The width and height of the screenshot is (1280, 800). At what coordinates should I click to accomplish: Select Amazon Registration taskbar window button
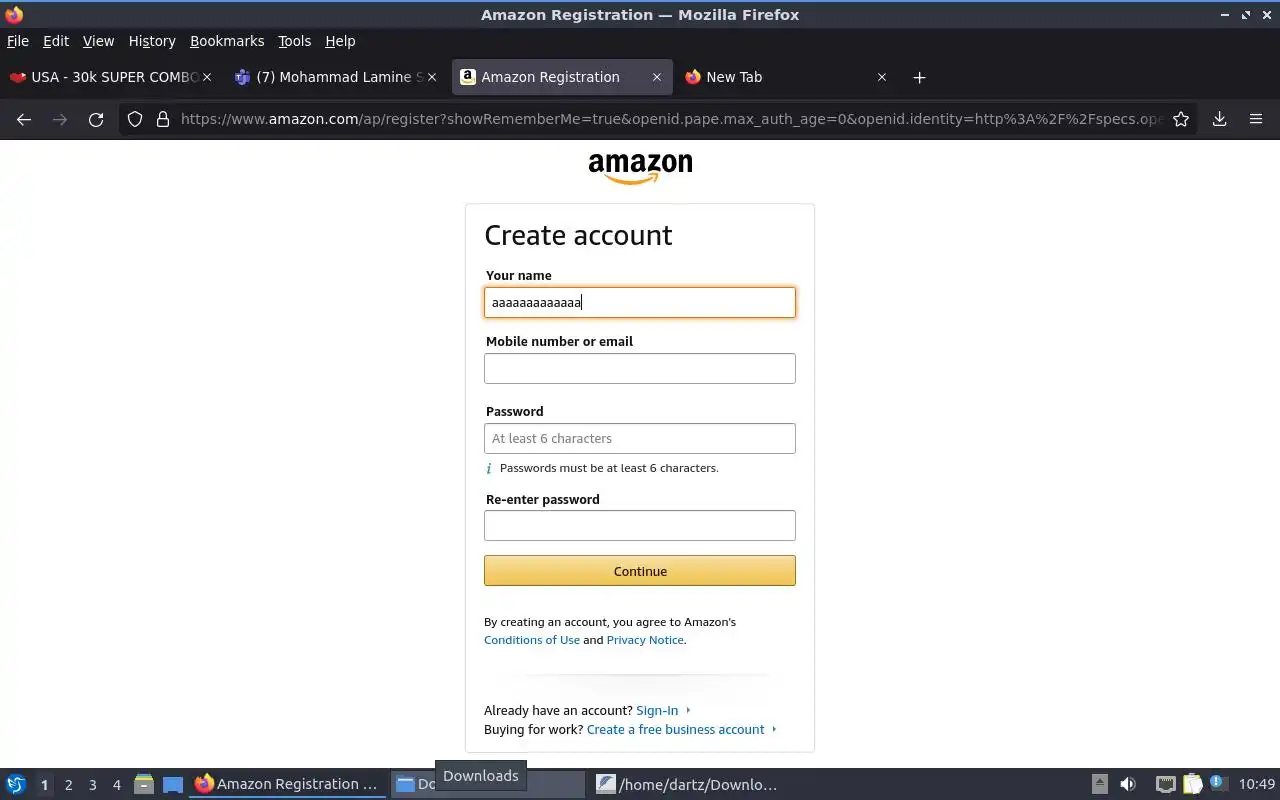[288, 784]
